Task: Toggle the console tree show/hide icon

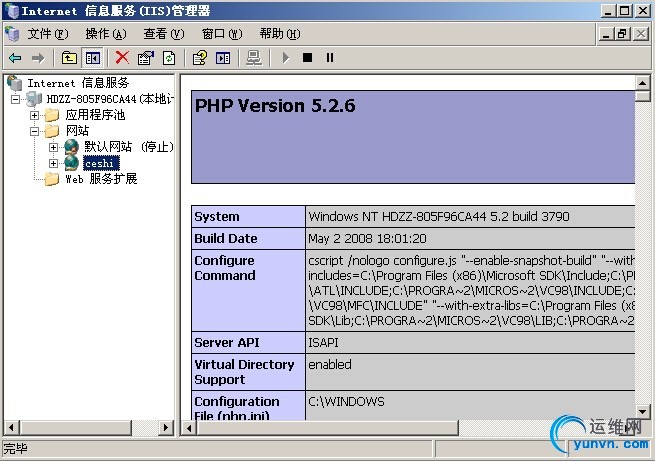Action: click(x=93, y=58)
